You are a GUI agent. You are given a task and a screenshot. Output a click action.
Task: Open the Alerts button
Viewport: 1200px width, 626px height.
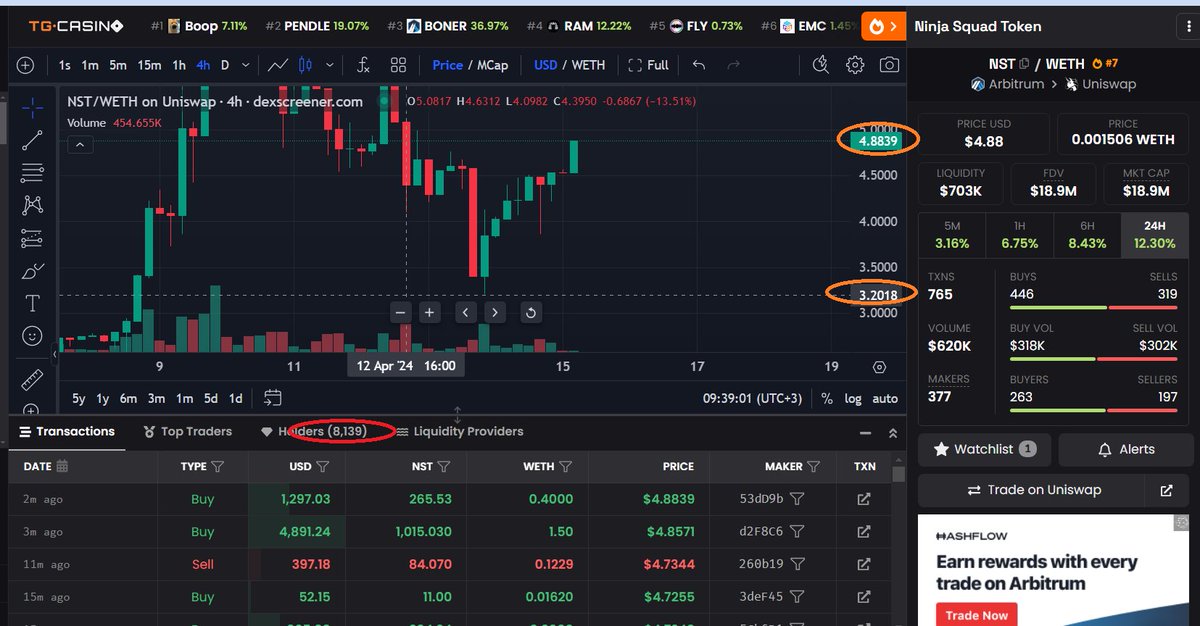pyautogui.click(x=1126, y=449)
